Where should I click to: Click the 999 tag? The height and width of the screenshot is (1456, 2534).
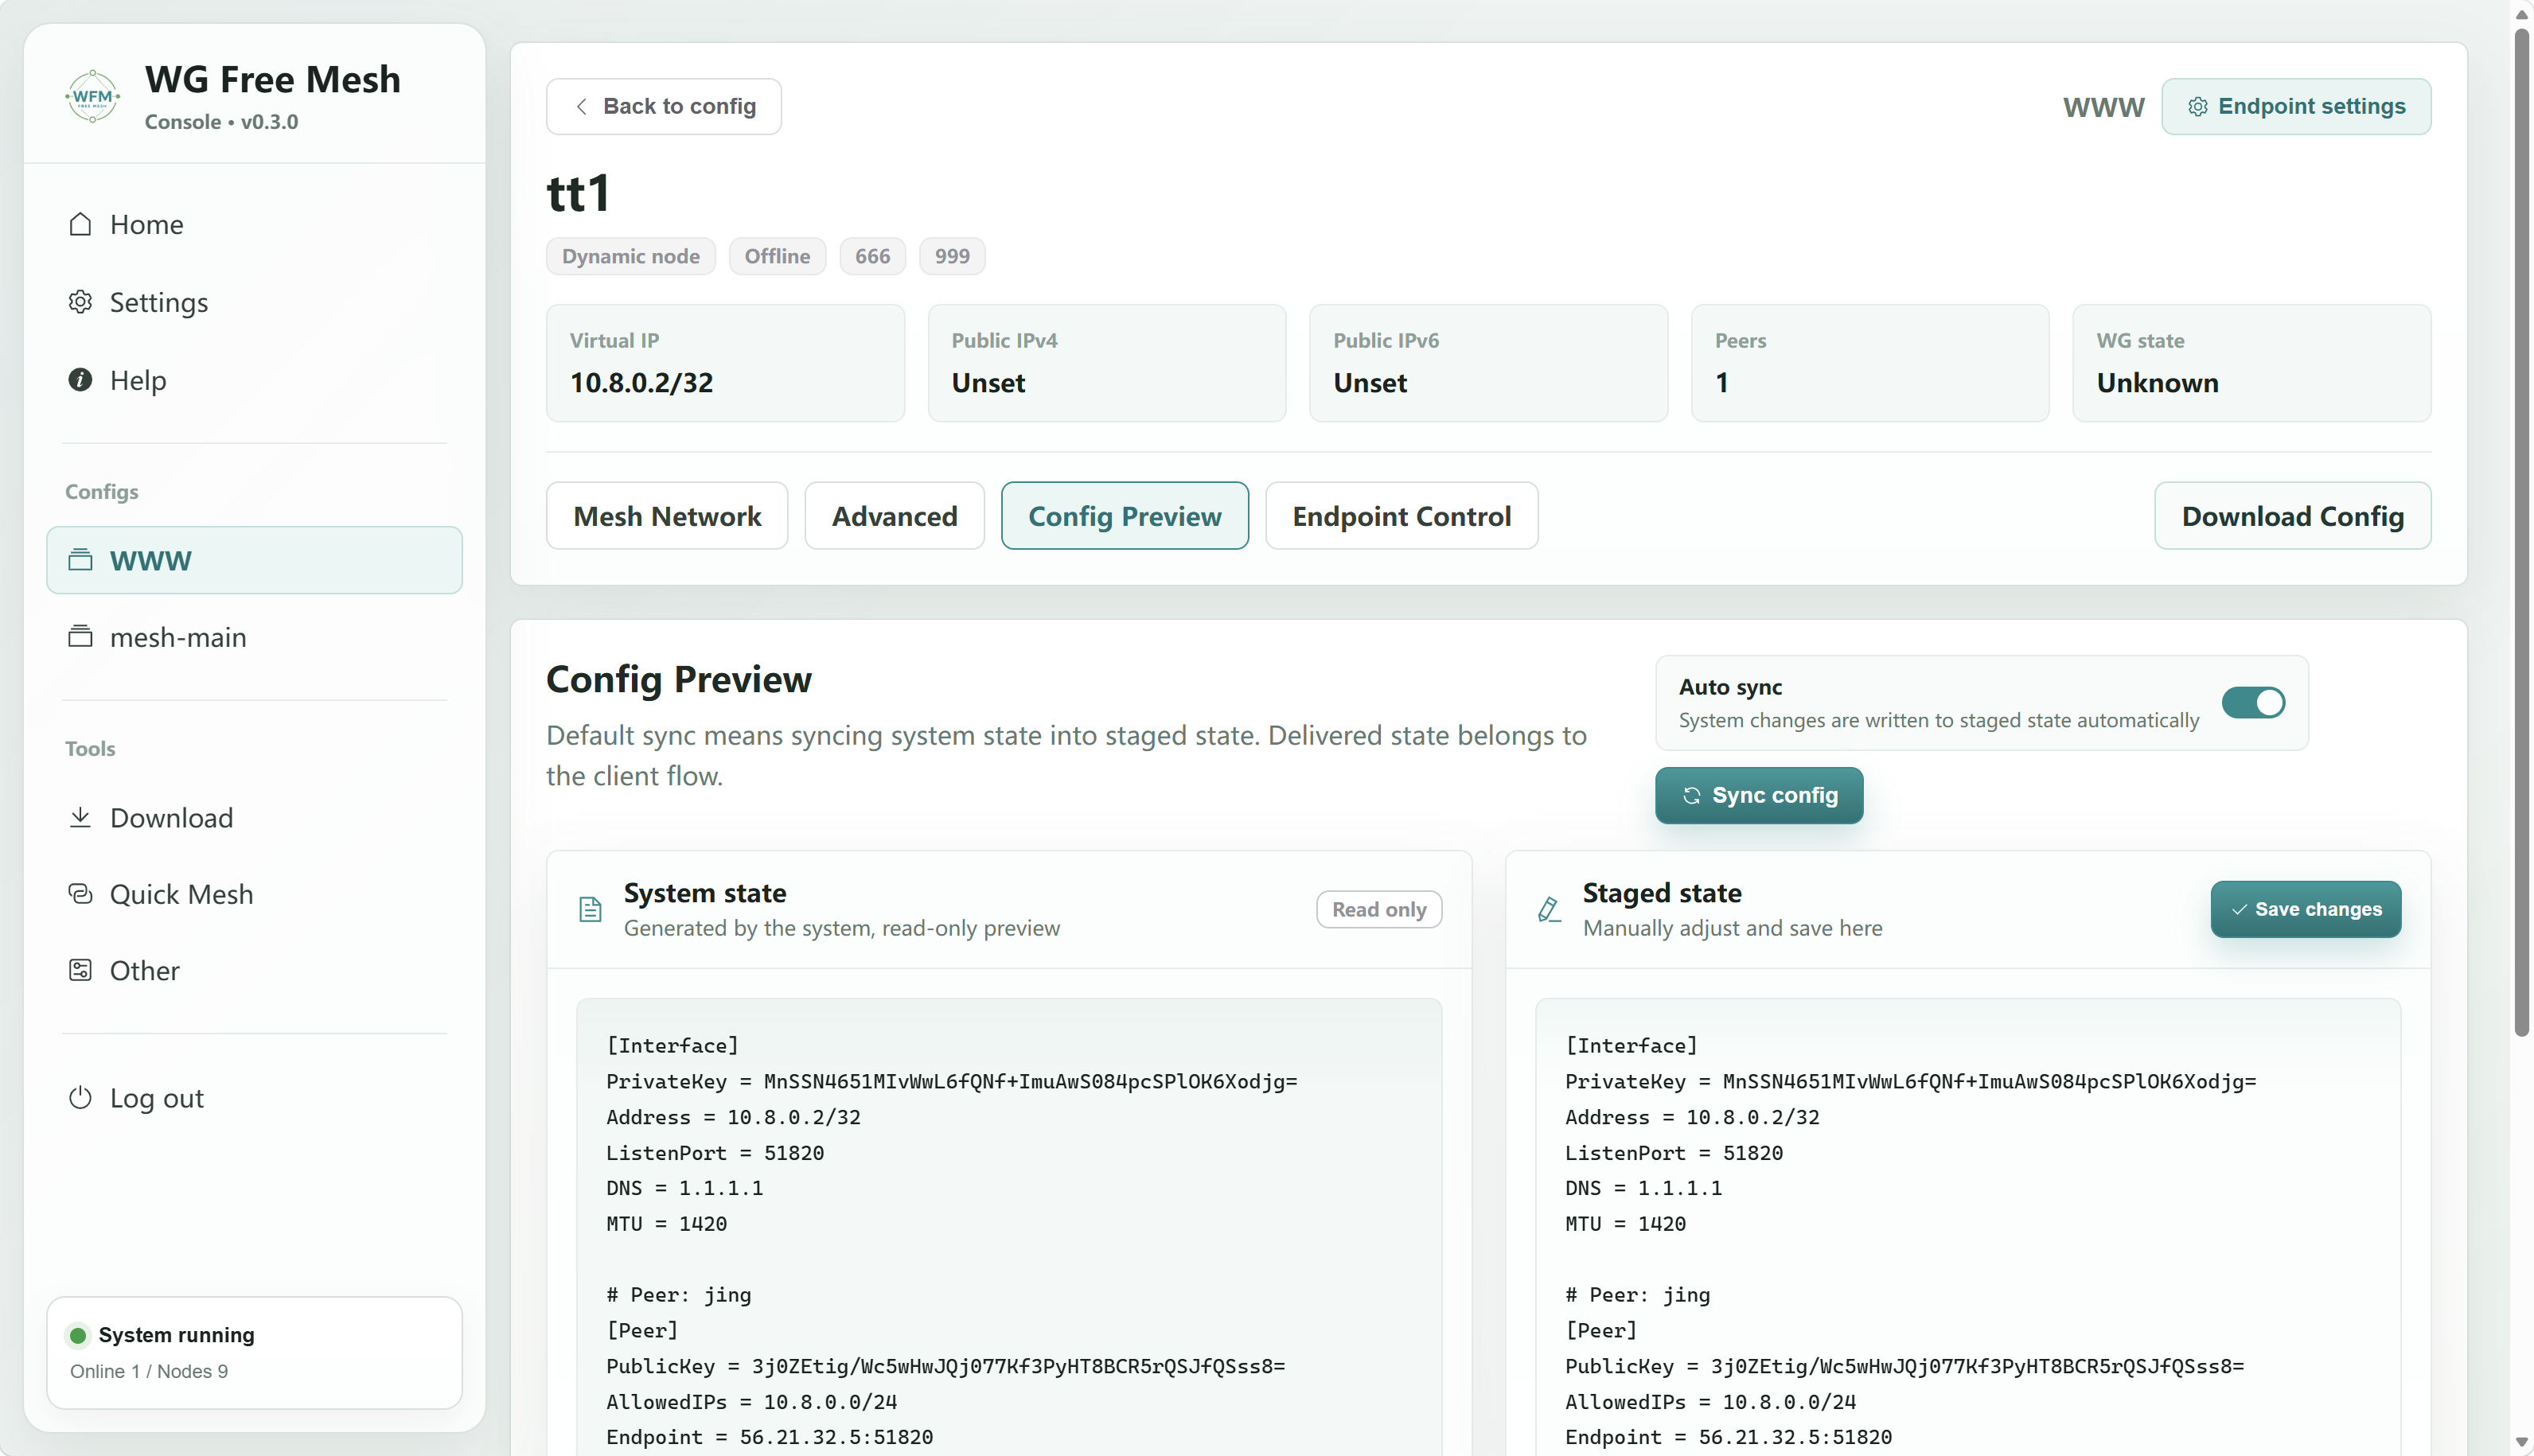[952, 256]
